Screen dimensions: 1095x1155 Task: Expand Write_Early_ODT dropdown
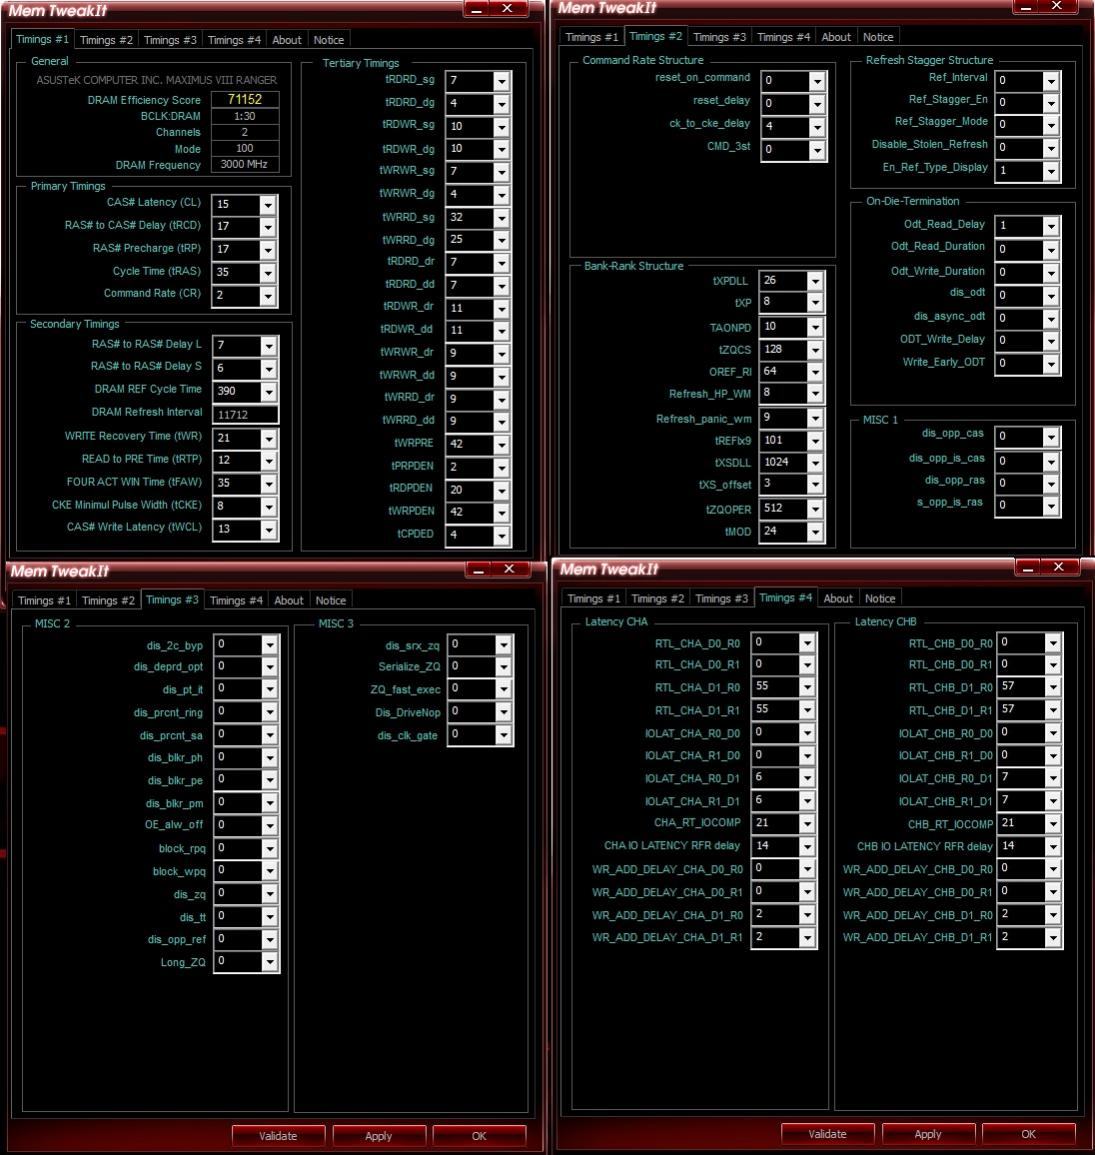pyautogui.click(x=1051, y=364)
